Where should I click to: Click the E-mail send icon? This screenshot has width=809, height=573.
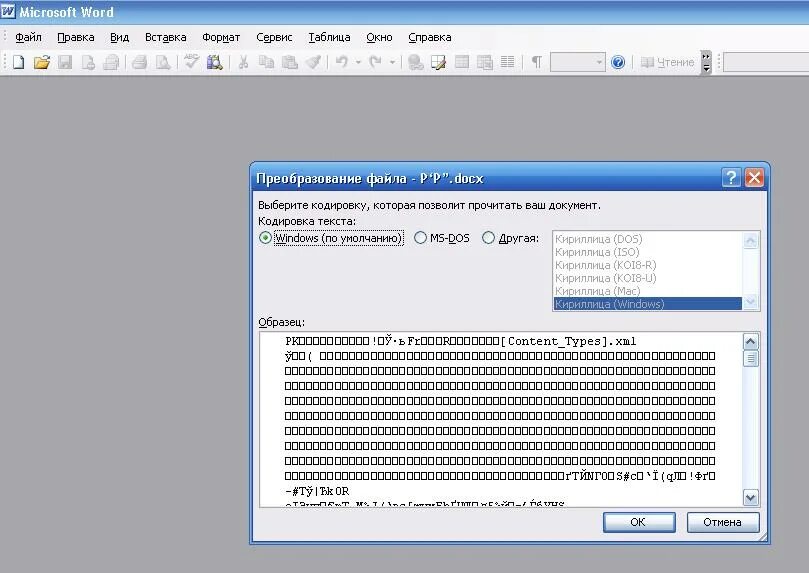[111, 62]
